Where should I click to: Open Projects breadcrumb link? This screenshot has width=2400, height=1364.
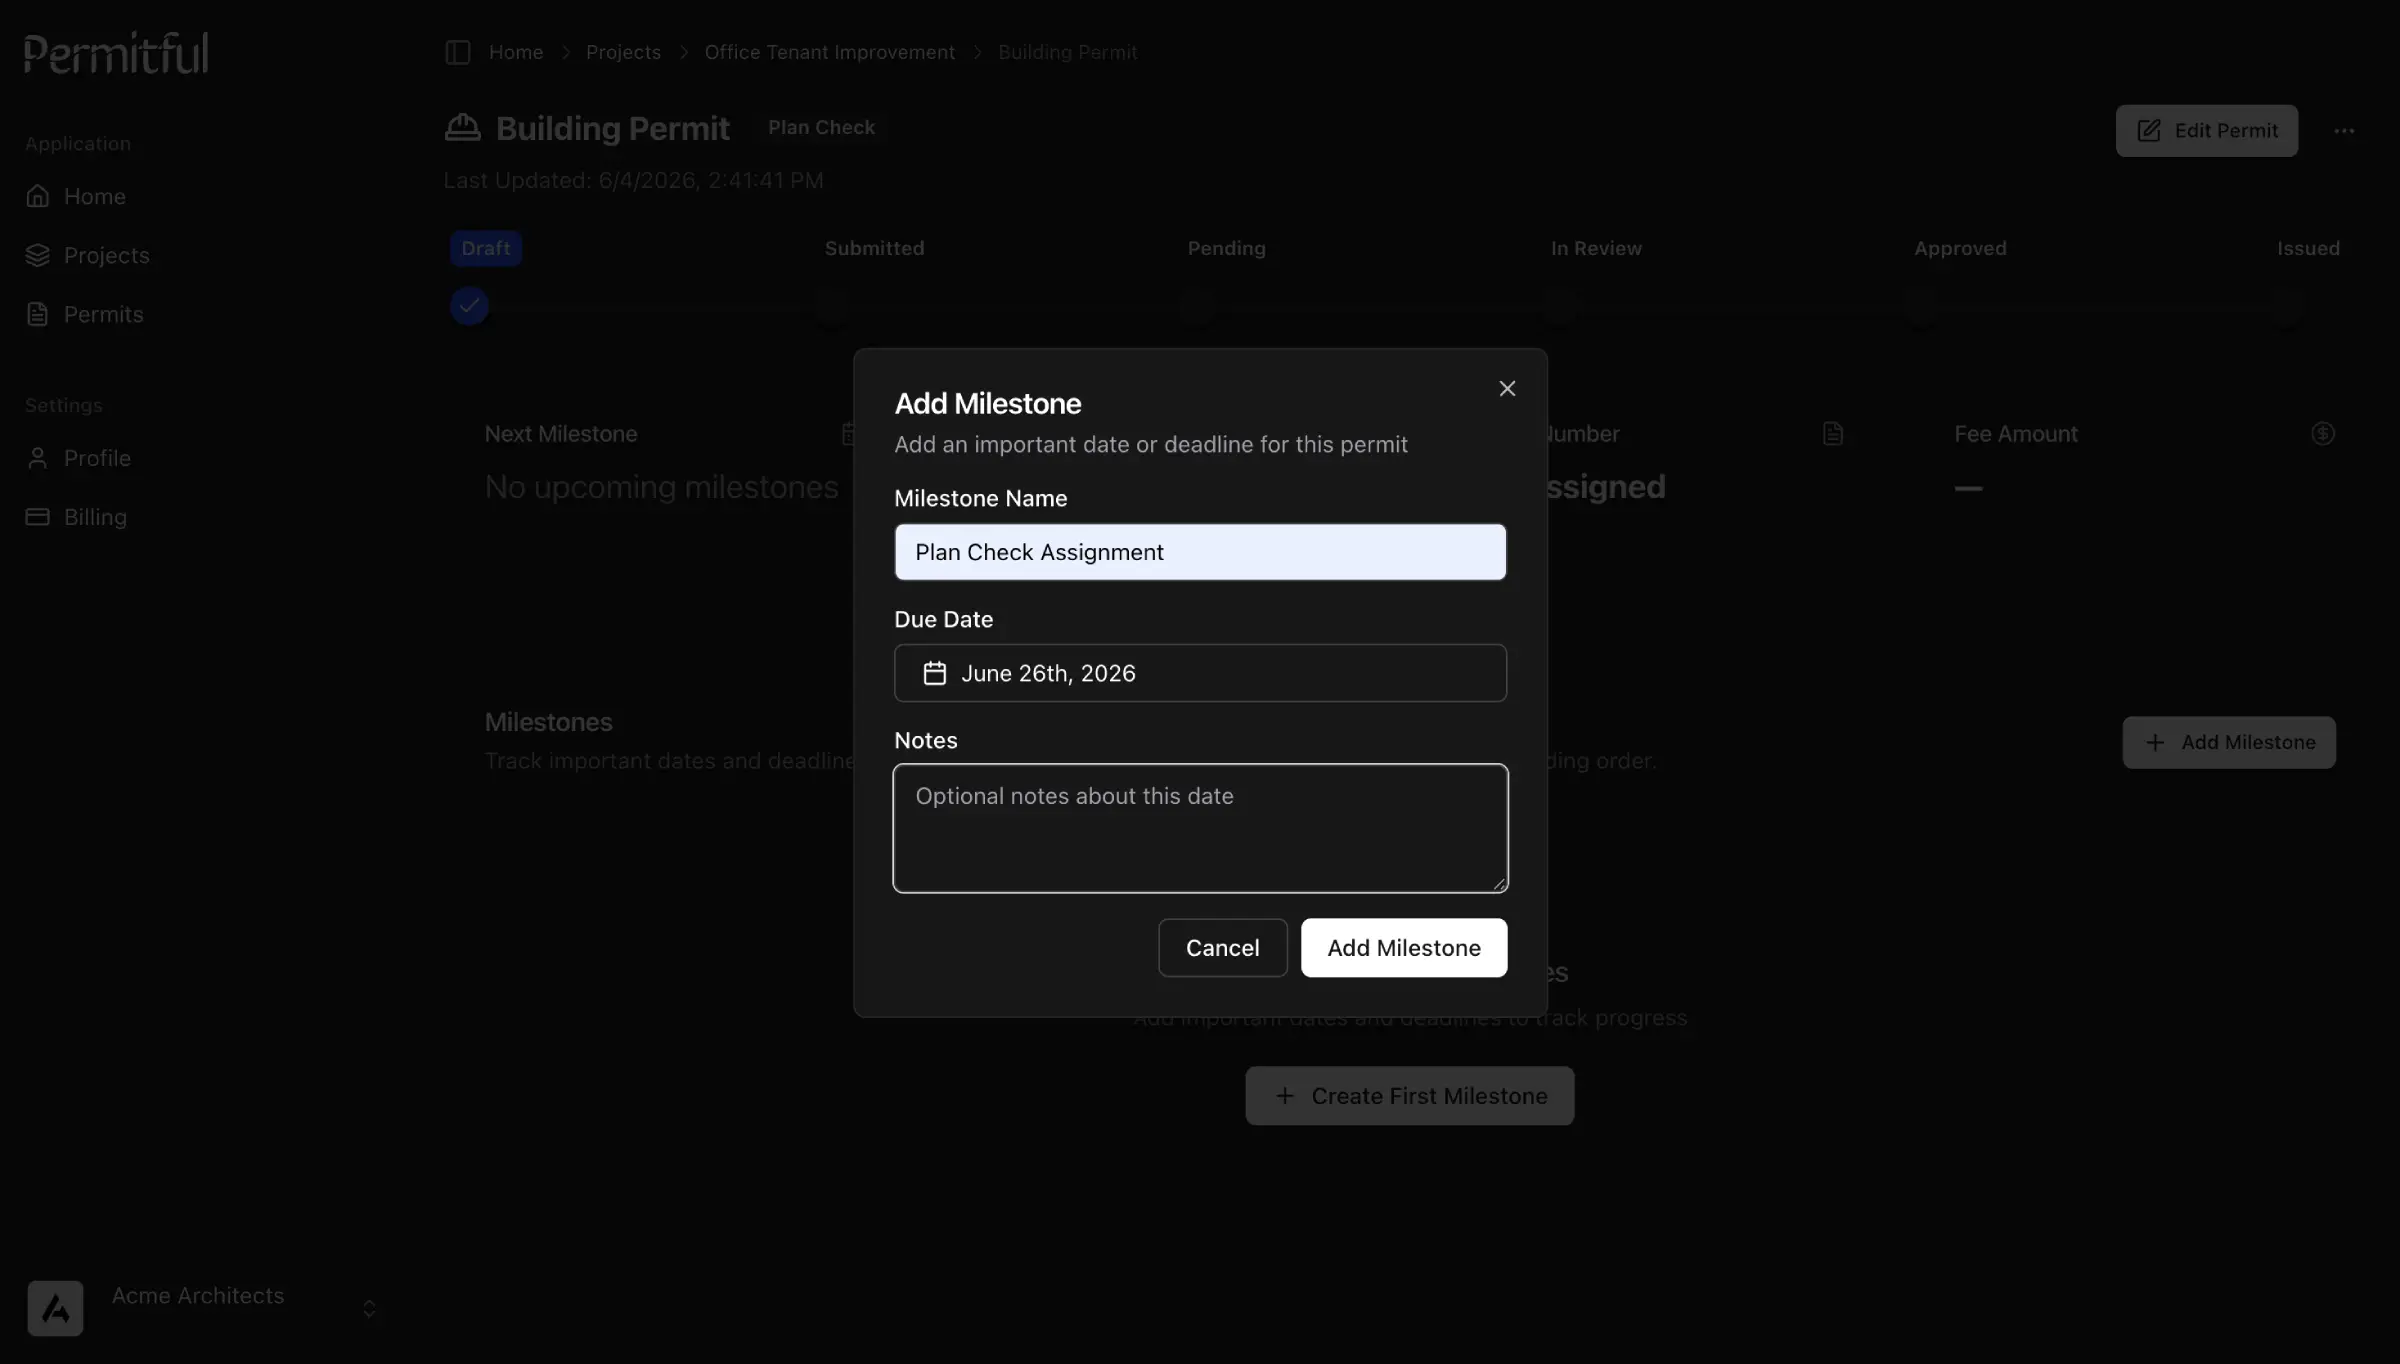click(x=623, y=52)
